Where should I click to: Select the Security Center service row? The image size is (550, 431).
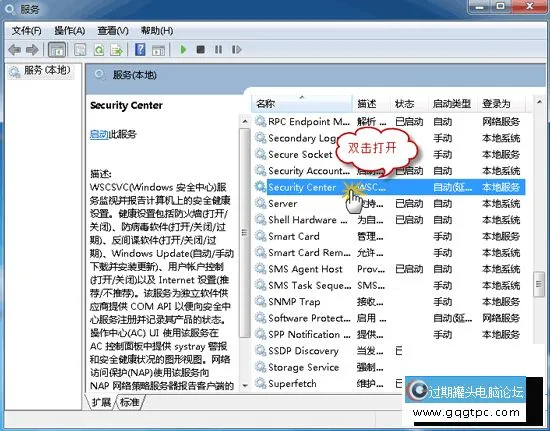coord(389,187)
